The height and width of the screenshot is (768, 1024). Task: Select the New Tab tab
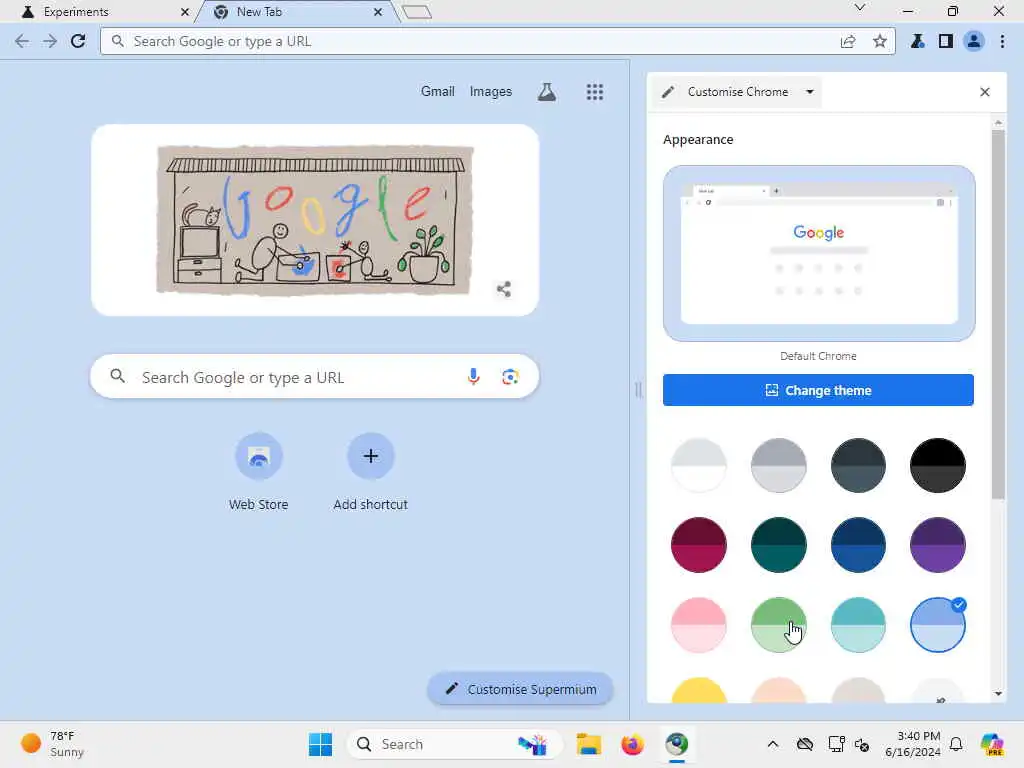(x=297, y=12)
